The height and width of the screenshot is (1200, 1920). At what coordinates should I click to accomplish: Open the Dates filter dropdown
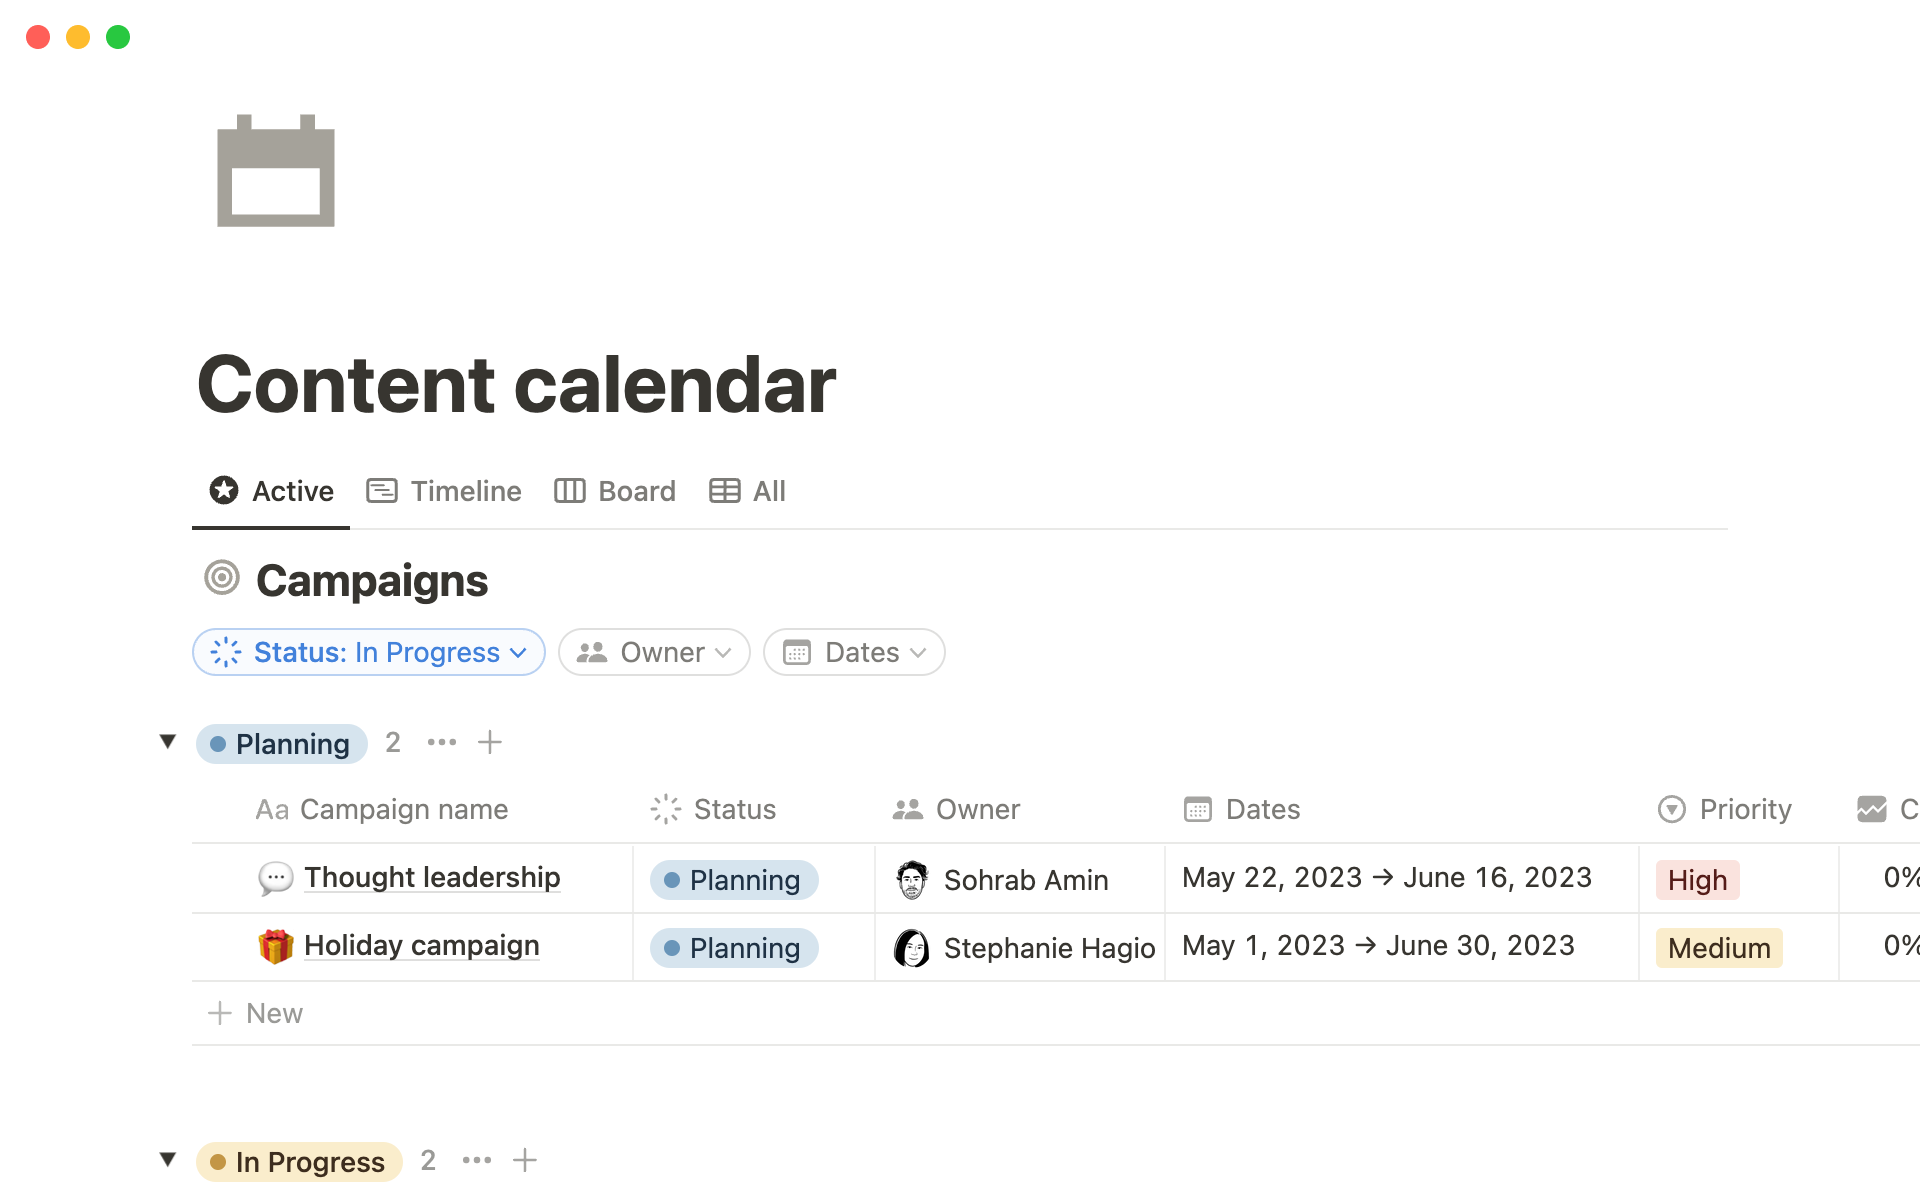coord(854,652)
